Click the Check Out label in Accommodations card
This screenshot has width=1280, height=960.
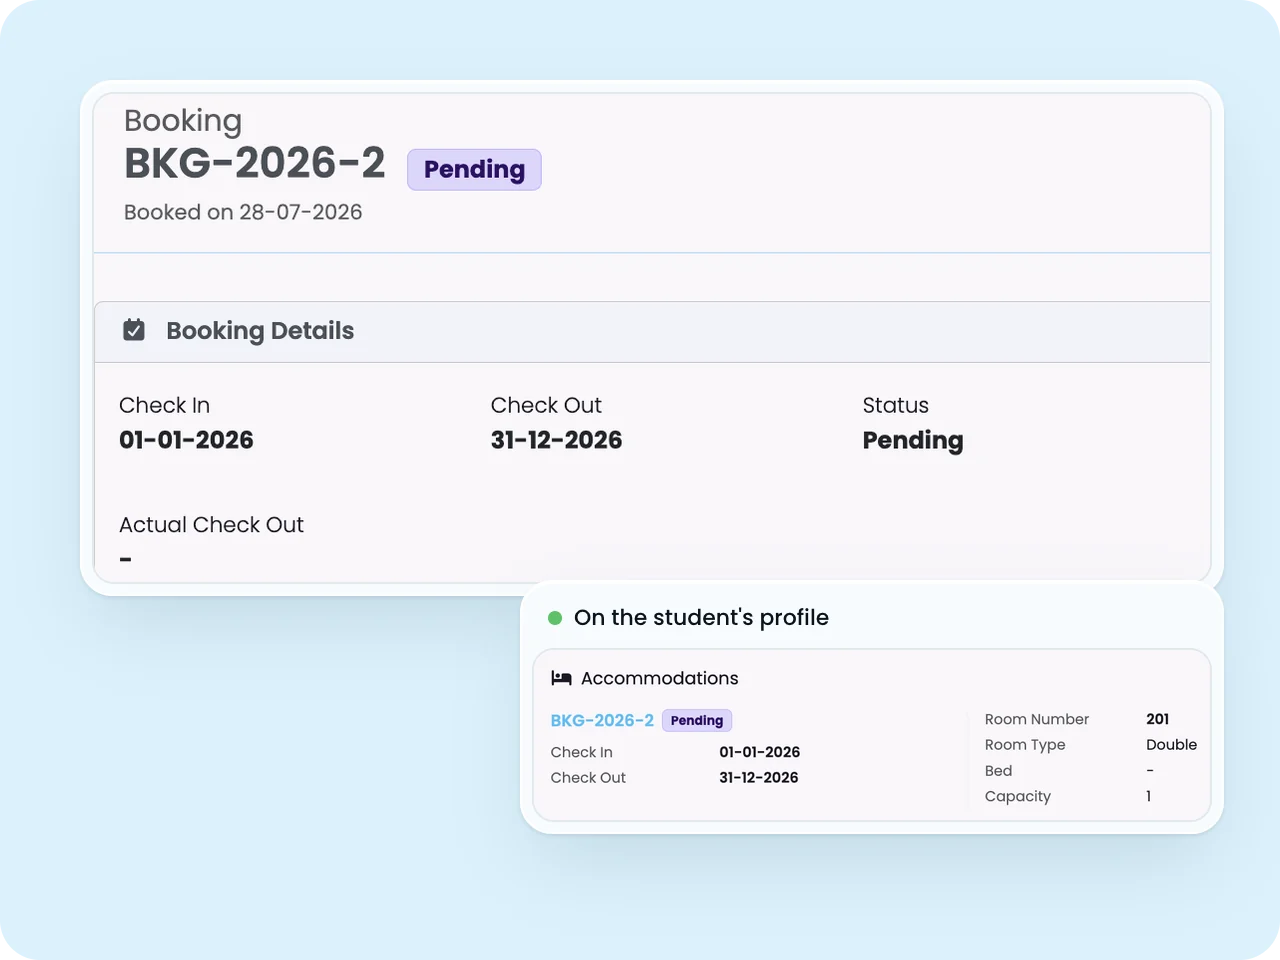pos(588,777)
